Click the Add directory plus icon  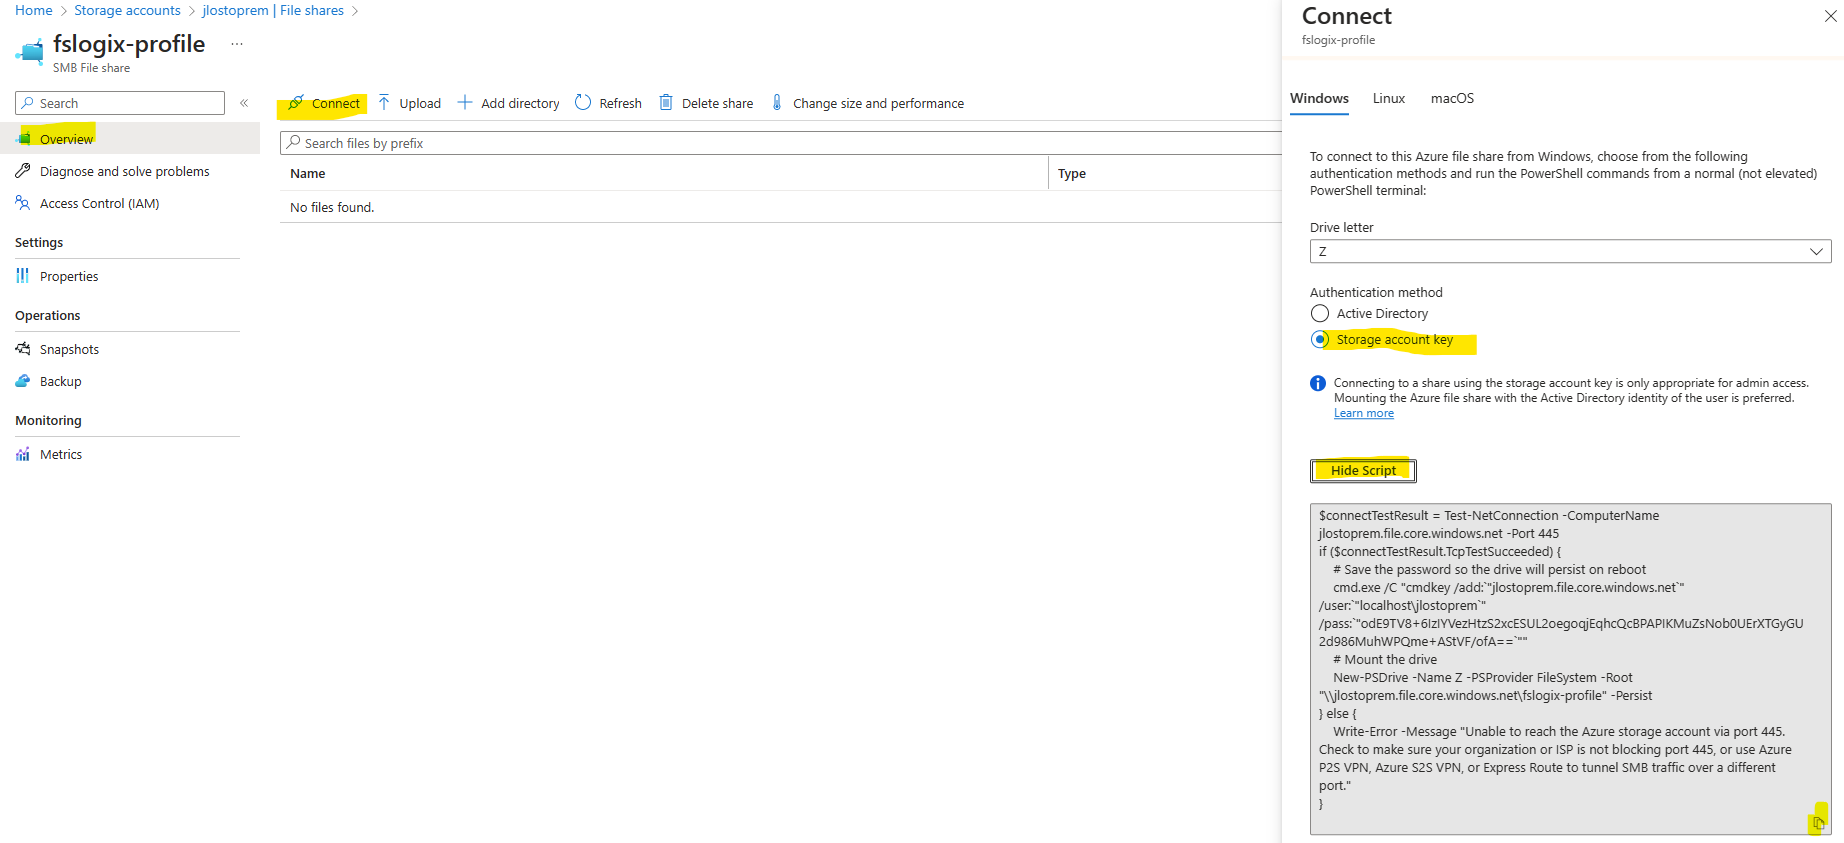coord(465,102)
